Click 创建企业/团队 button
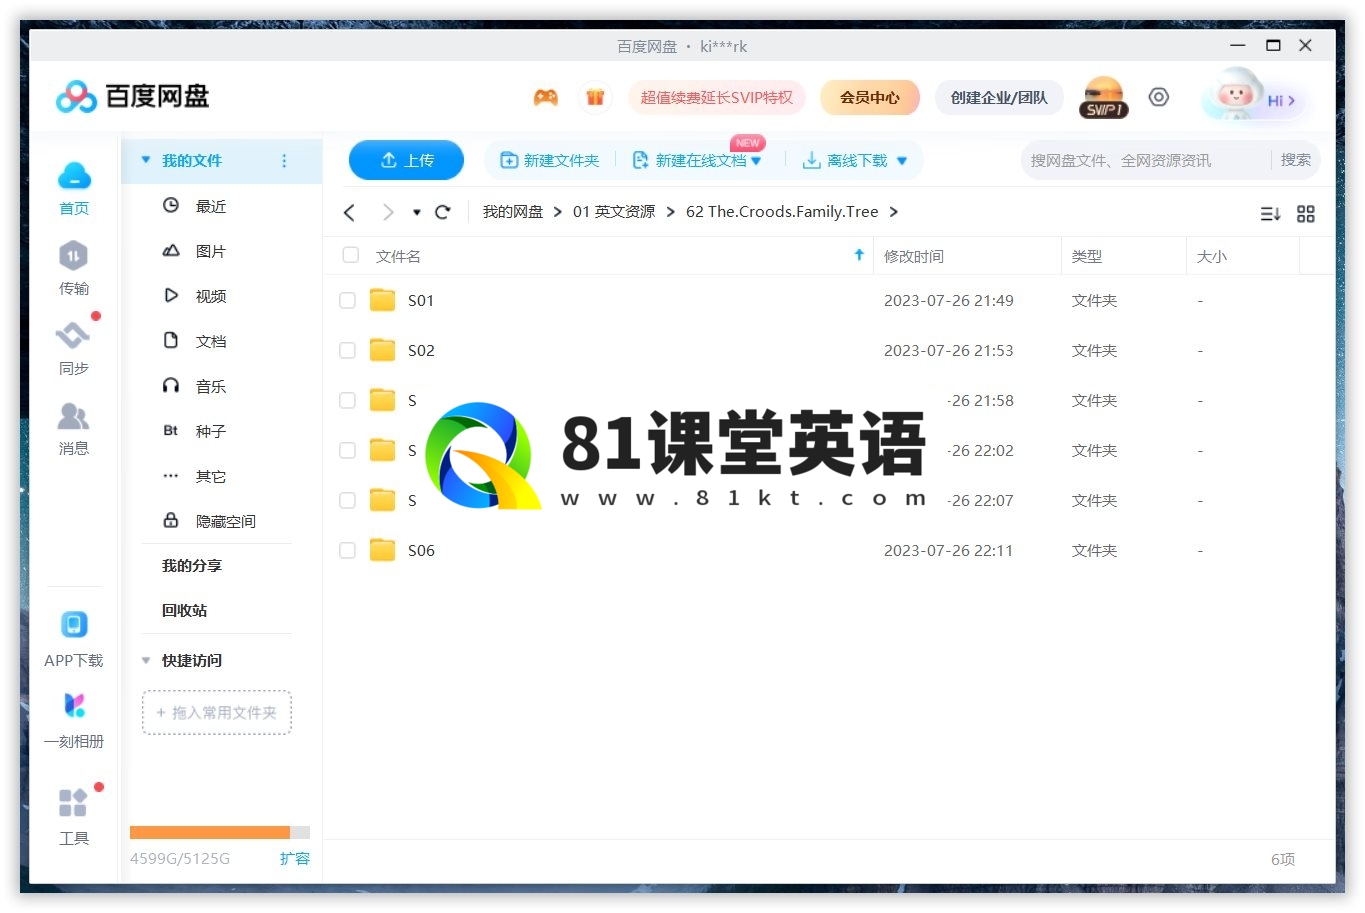 click(999, 98)
